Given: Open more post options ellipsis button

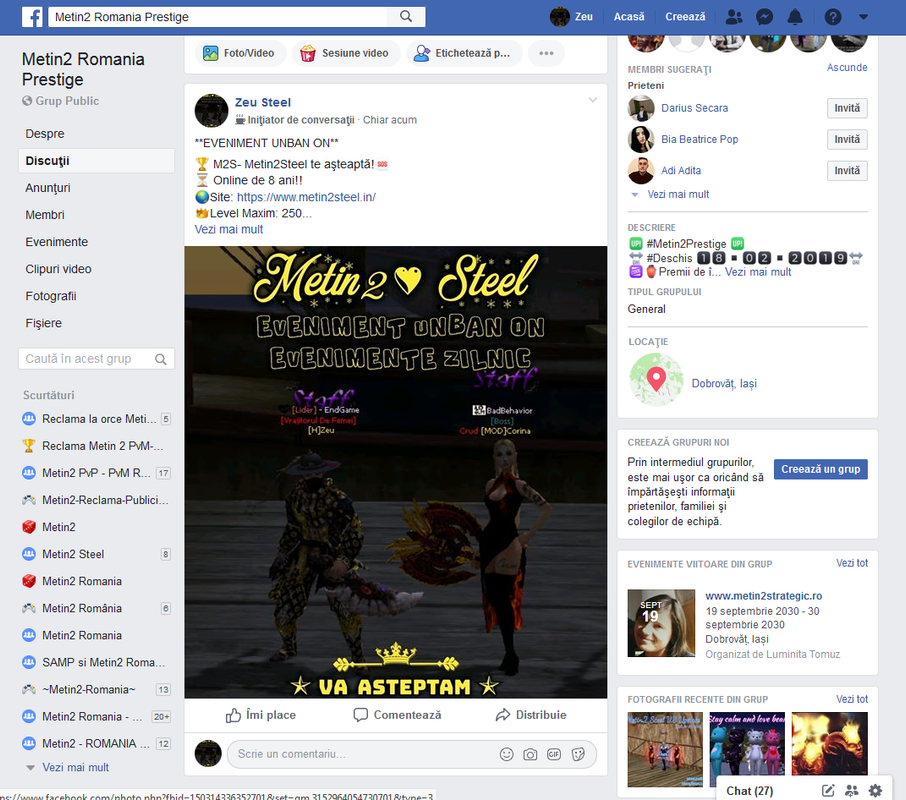Looking at the screenshot, I should 546,53.
